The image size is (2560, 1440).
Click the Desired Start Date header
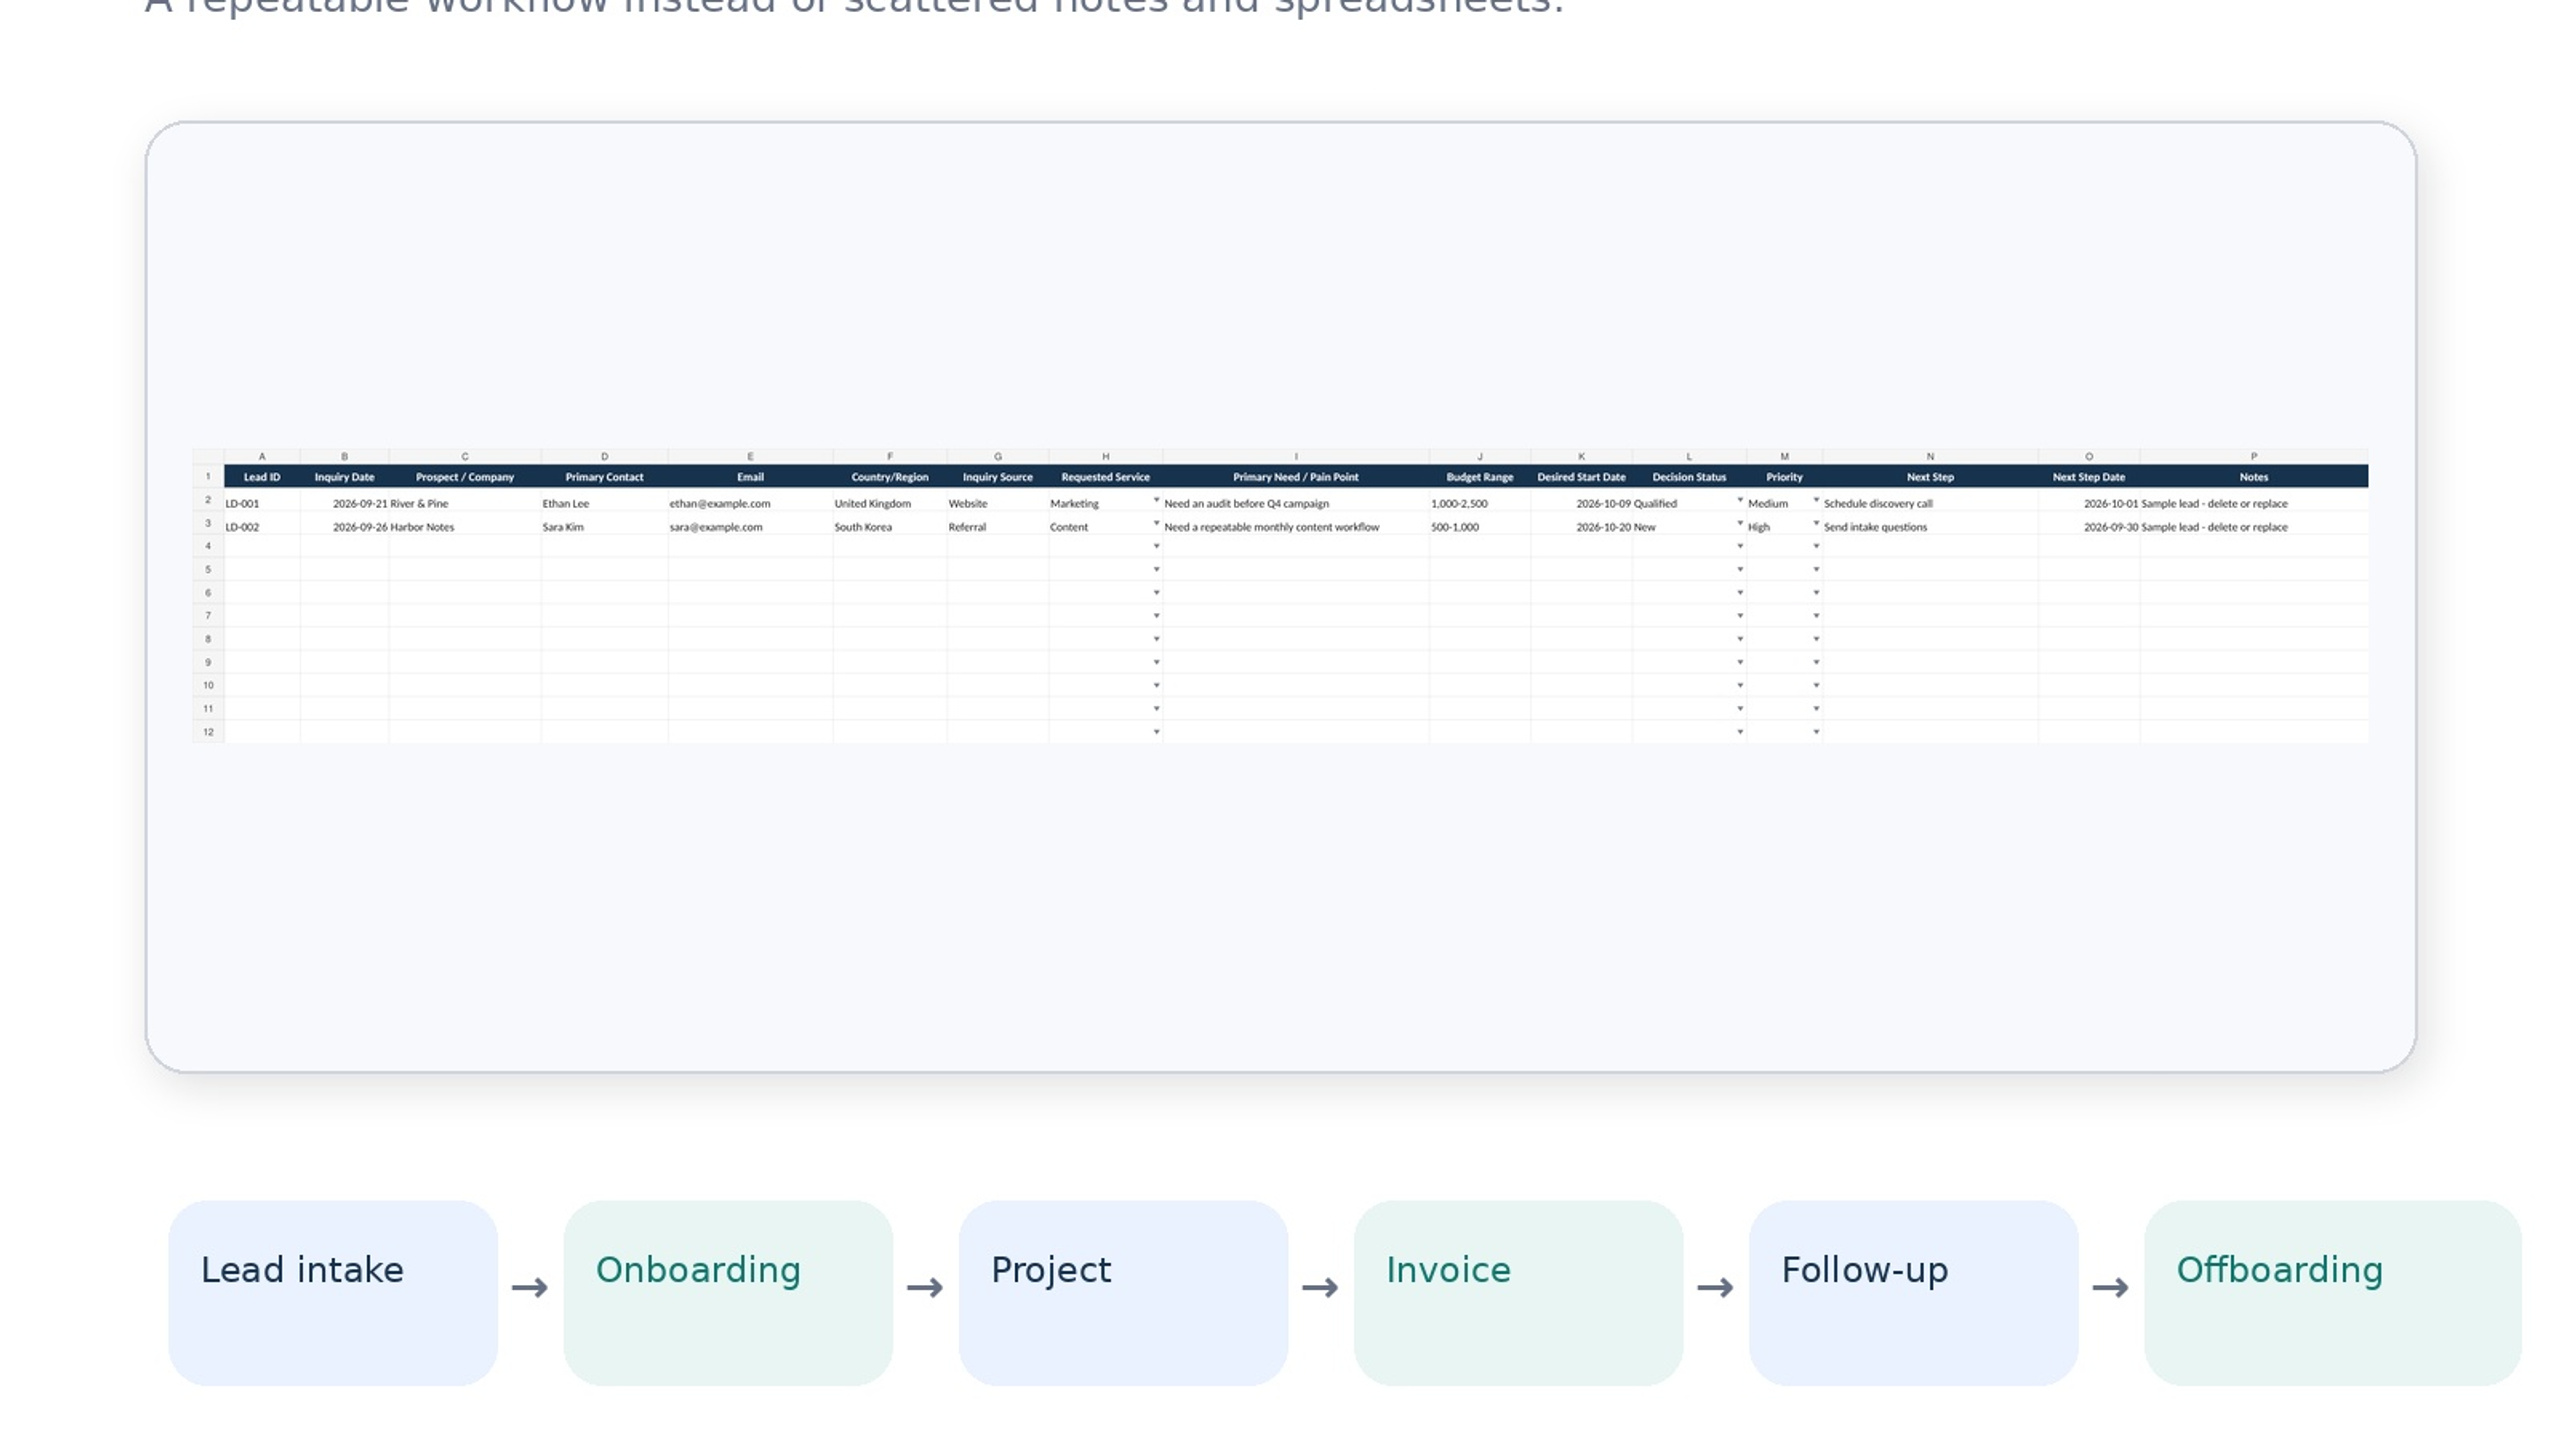click(x=1581, y=477)
